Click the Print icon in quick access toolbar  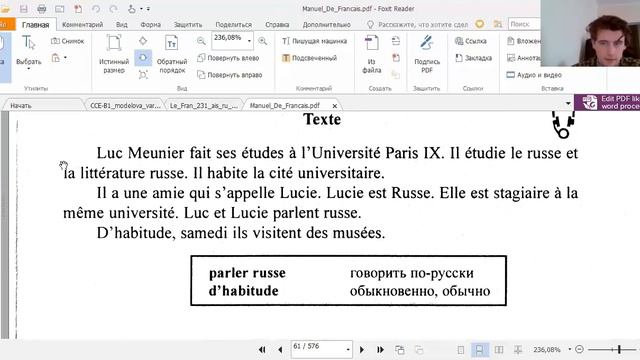pos(42,9)
